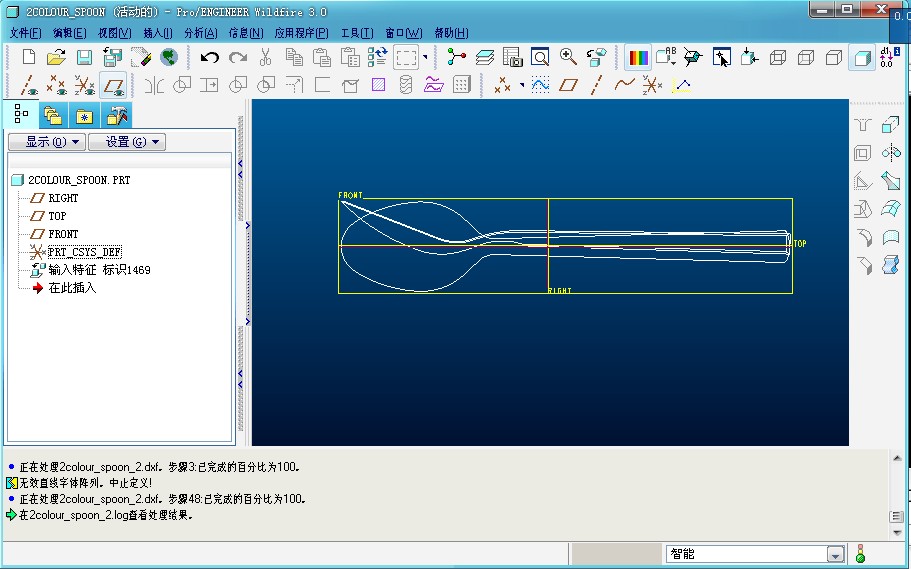Switch to no hidden display mode
This screenshot has height=569, width=911.
tap(834, 57)
